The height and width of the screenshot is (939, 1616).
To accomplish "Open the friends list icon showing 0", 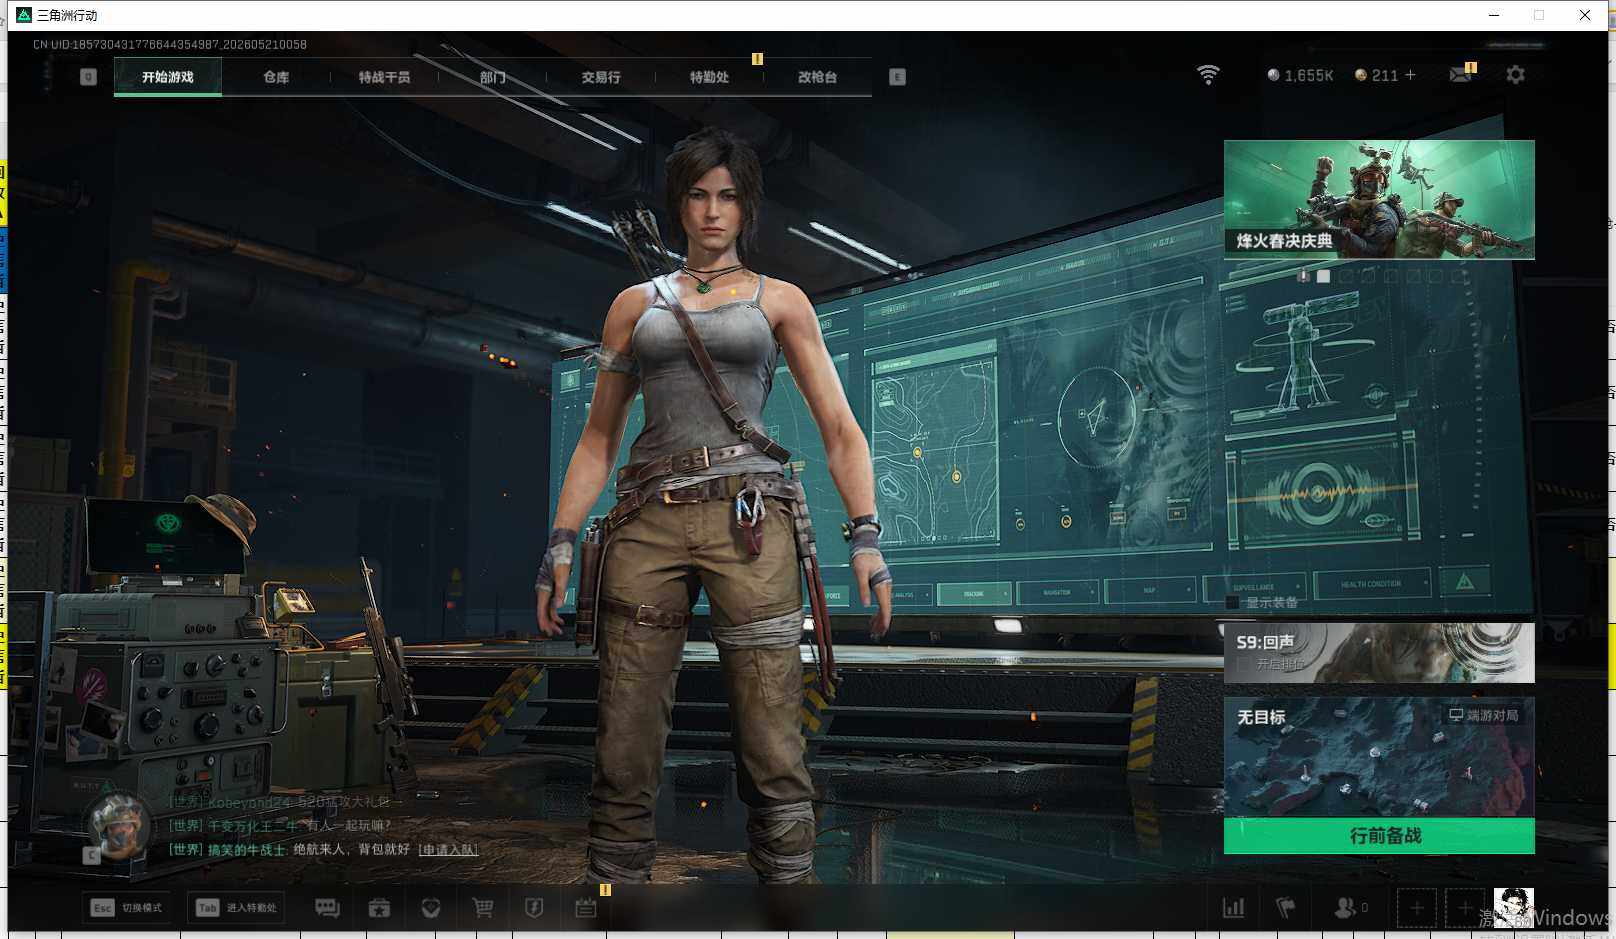I will click(x=1350, y=908).
